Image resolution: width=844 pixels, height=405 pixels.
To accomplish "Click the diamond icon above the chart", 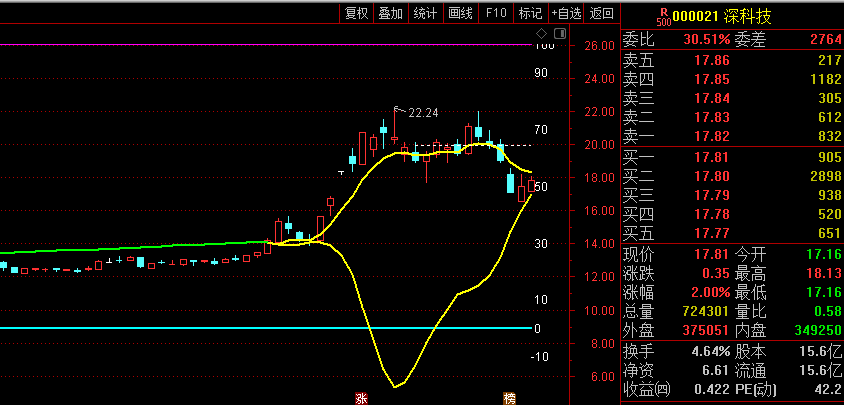I will (x=541, y=34).
